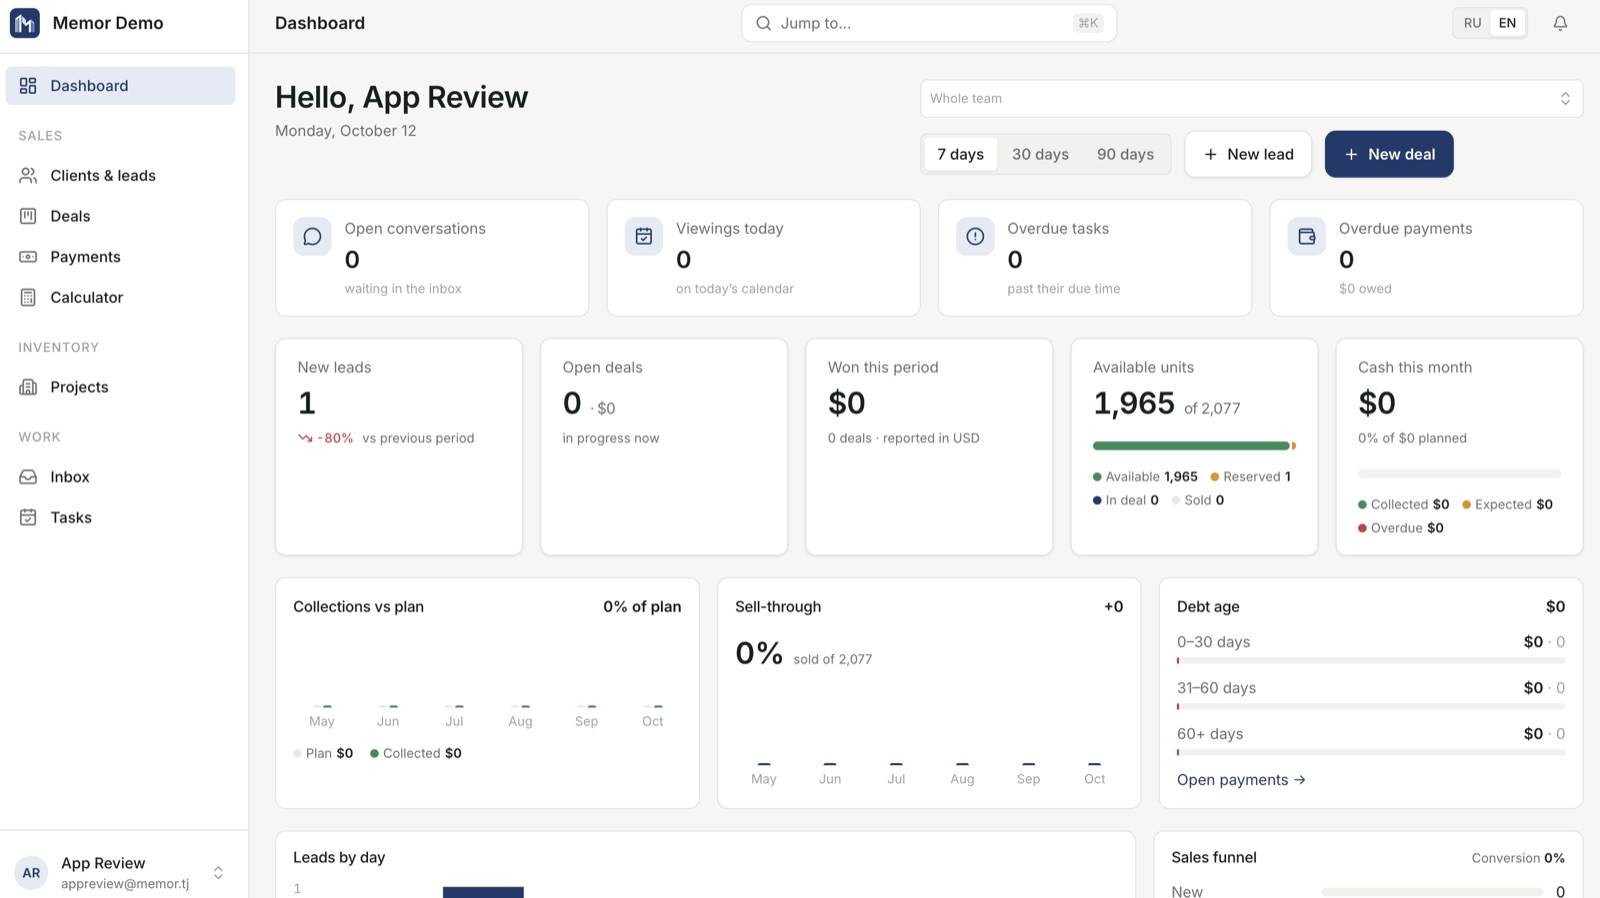Click the Memor Demo logo icon

point(25,23)
